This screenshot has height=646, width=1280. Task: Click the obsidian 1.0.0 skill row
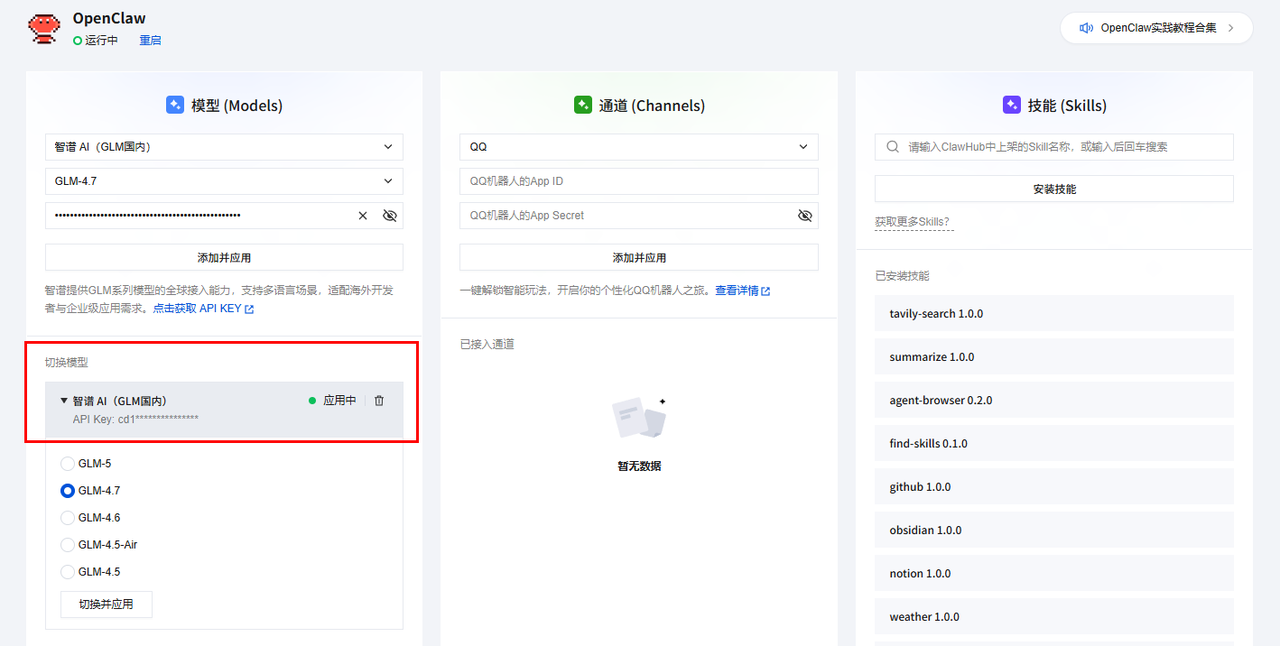click(1054, 530)
